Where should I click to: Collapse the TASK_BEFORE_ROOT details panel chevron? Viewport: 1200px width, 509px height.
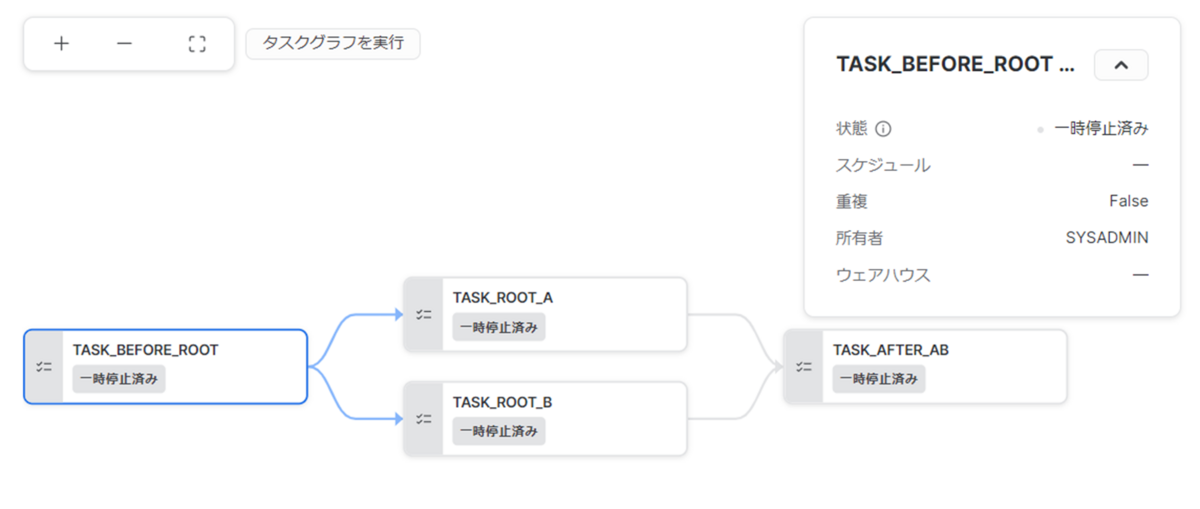point(1121,65)
